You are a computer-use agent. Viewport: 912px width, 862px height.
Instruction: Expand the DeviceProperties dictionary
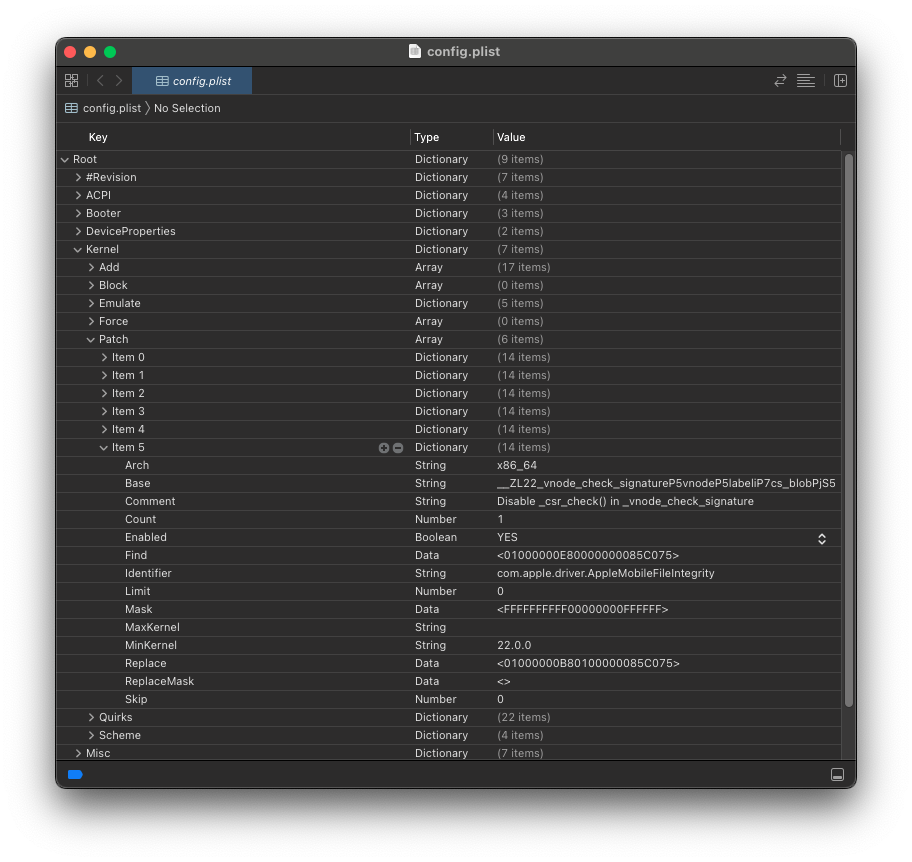pyautogui.click(x=78, y=231)
